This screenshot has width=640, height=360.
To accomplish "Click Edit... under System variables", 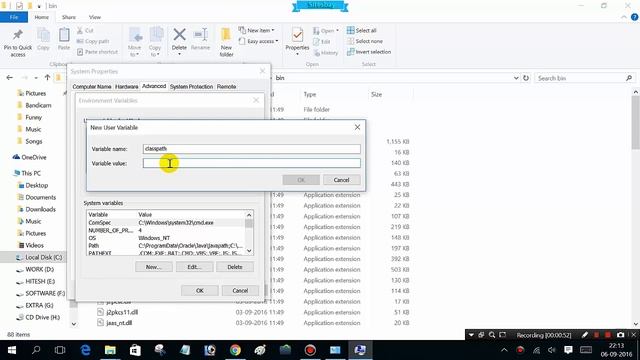I will tap(194, 267).
